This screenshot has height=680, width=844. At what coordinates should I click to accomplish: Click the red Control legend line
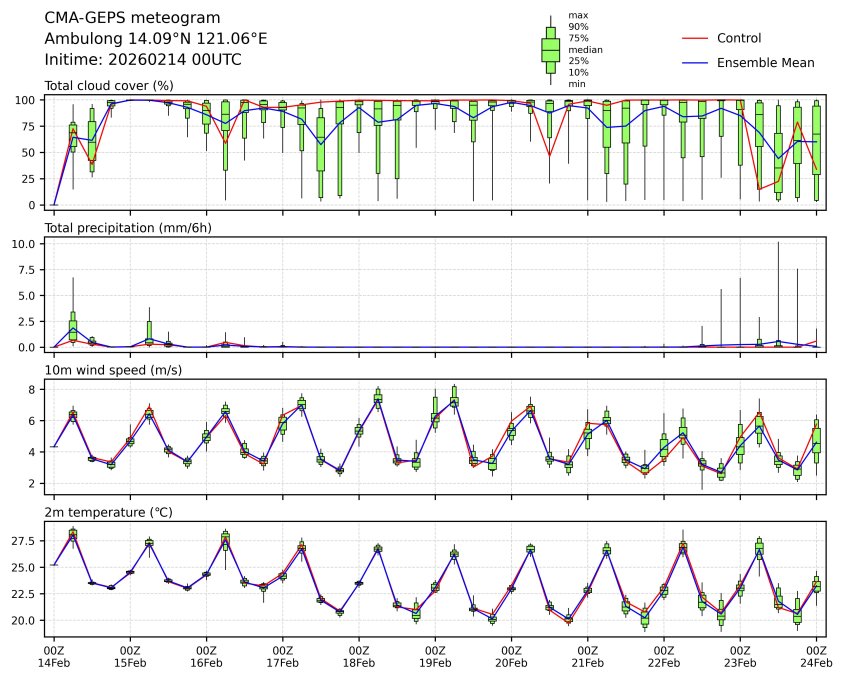tap(694, 38)
